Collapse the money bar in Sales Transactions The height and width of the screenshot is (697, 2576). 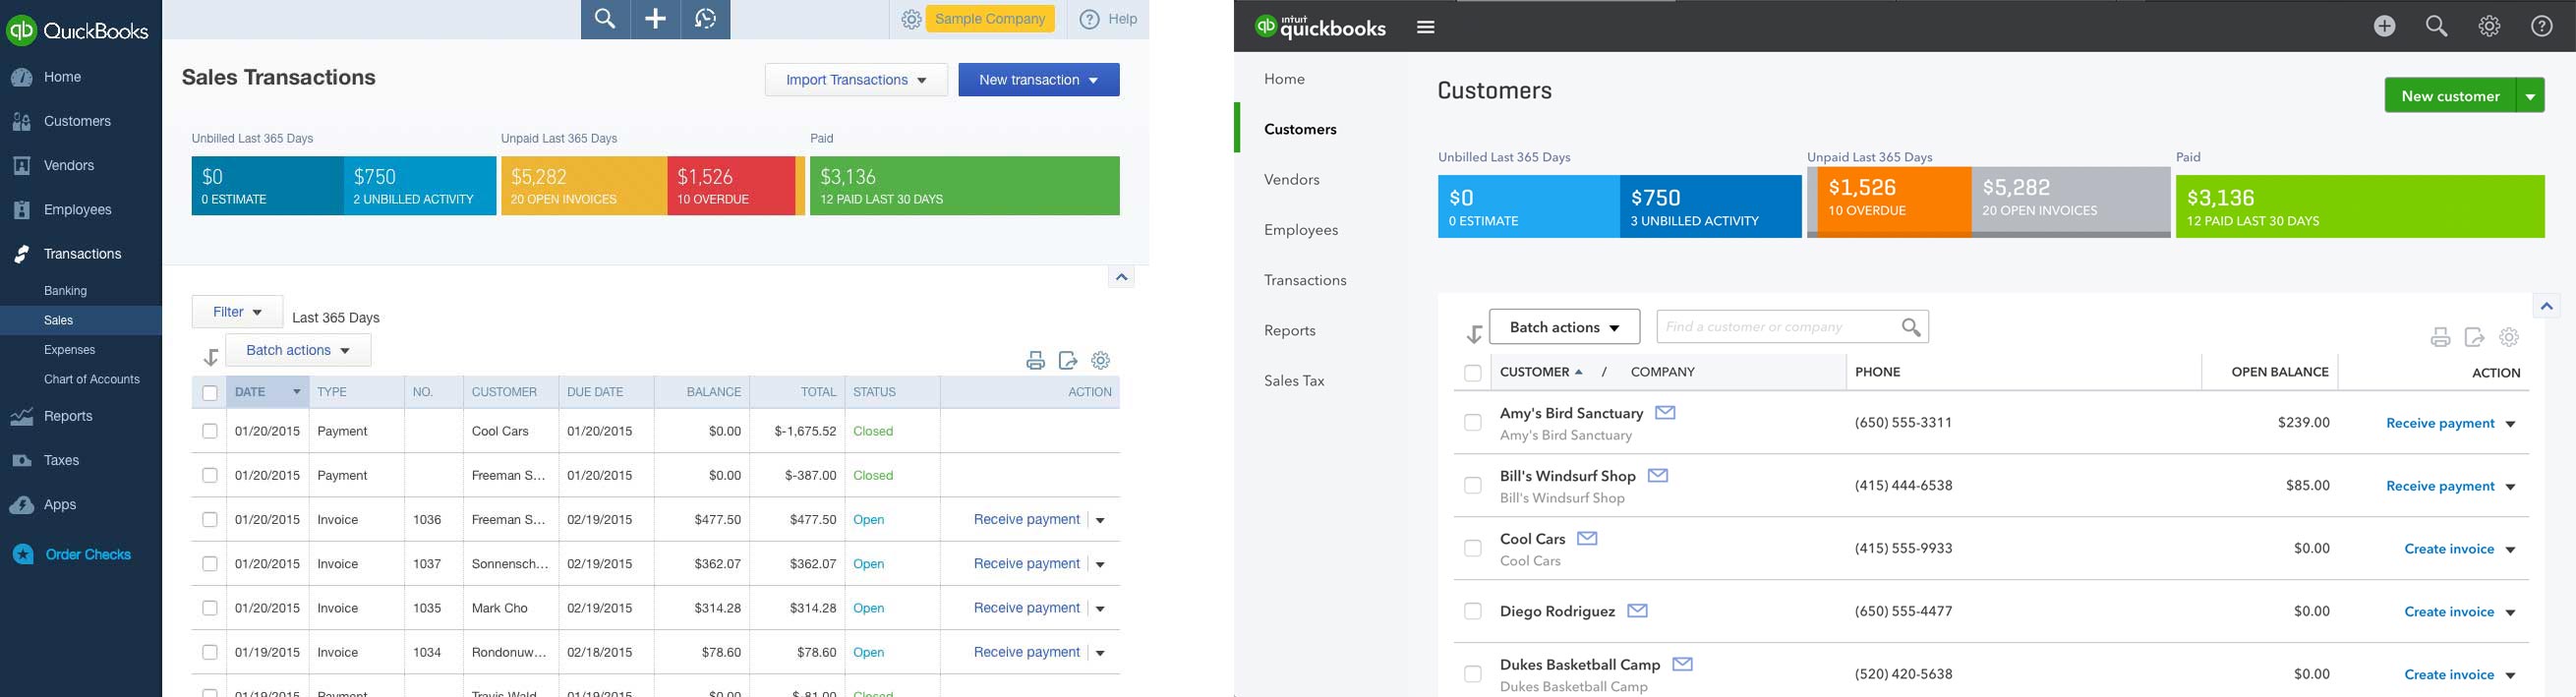[x=1121, y=277]
